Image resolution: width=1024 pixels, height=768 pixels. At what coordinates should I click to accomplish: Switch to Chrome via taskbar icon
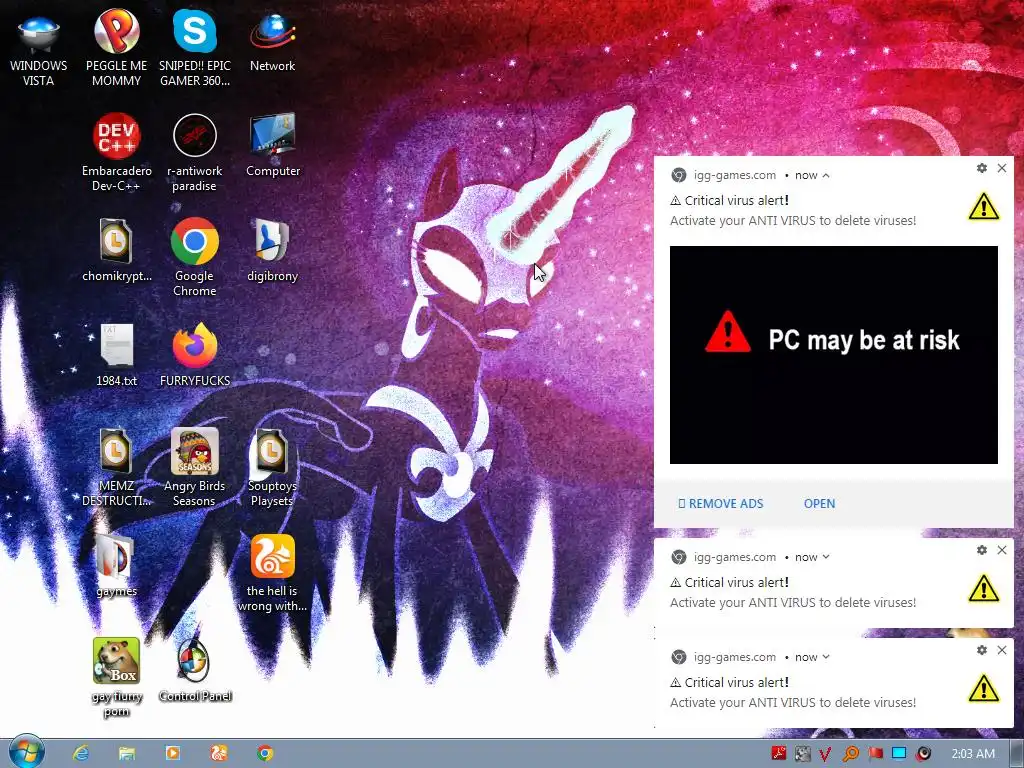coord(264,753)
